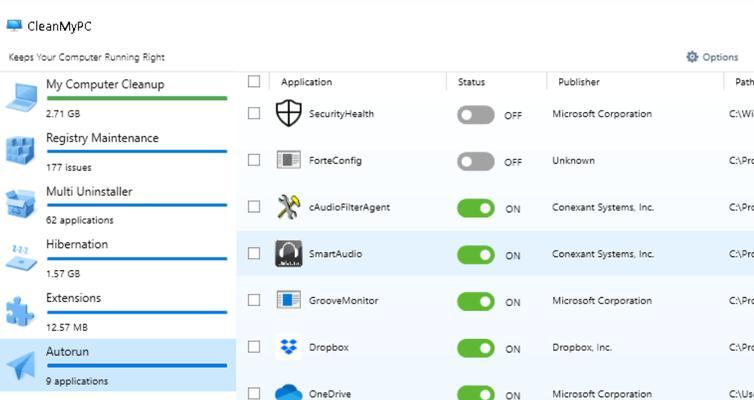Click the My Computer Cleanup green progress bar
Image resolution: width=754 pixels, height=400 pixels.
coord(137,98)
